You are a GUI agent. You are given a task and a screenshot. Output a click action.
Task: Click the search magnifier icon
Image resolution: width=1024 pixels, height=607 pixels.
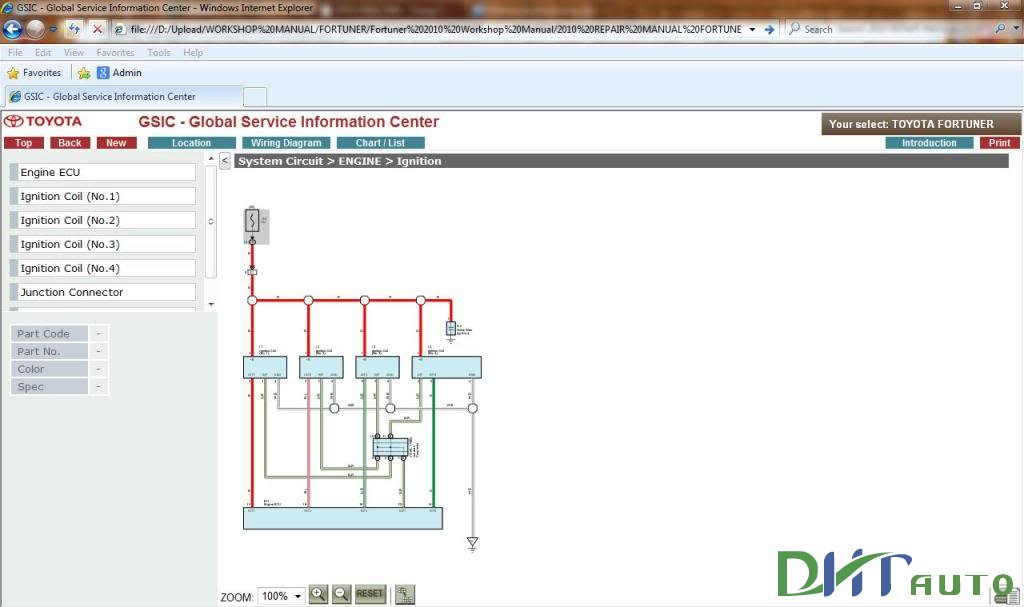(1000, 29)
